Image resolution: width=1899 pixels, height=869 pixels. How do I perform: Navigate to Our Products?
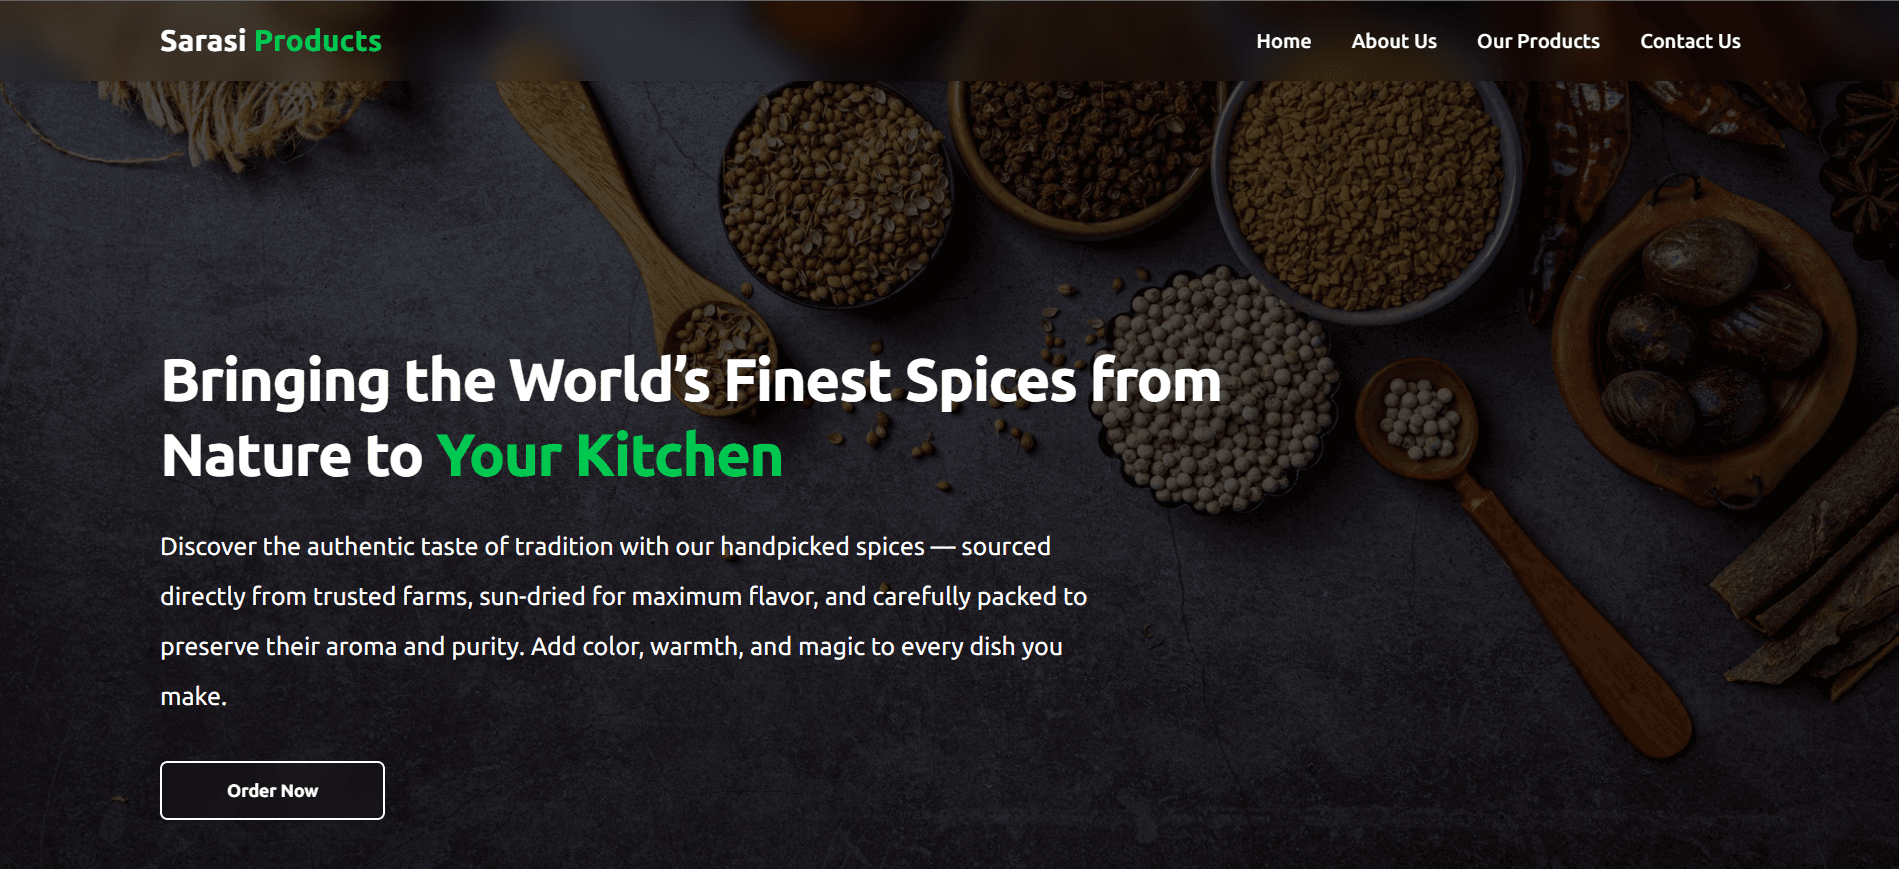pos(1538,41)
